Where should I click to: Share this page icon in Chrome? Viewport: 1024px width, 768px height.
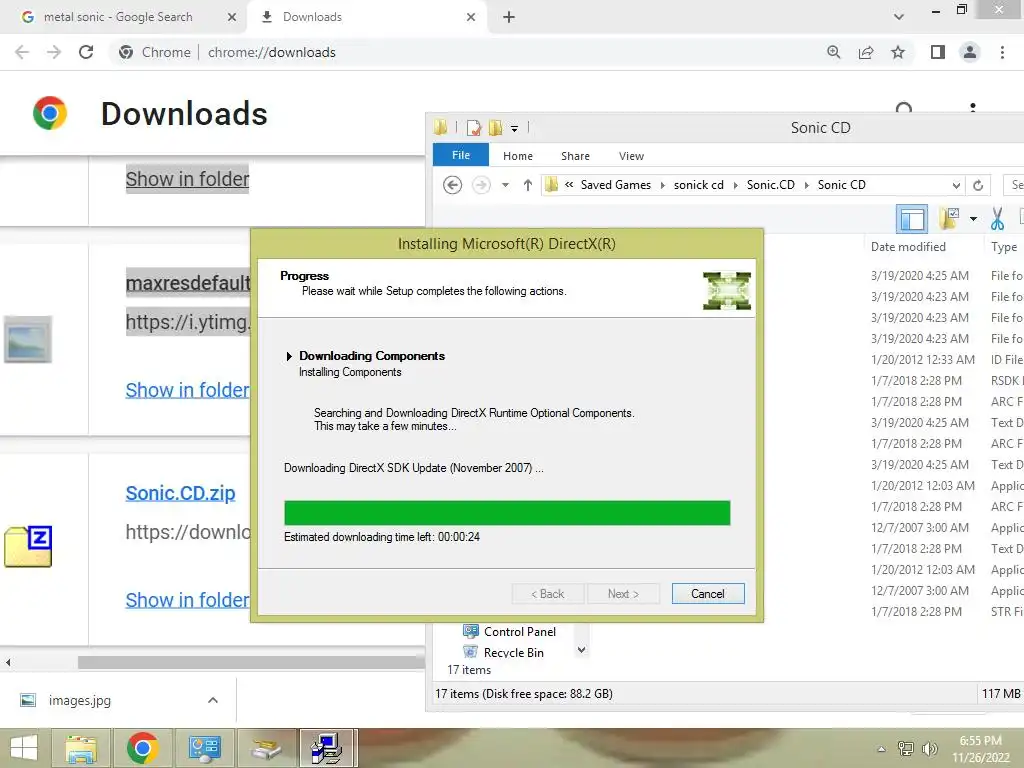pos(866,52)
